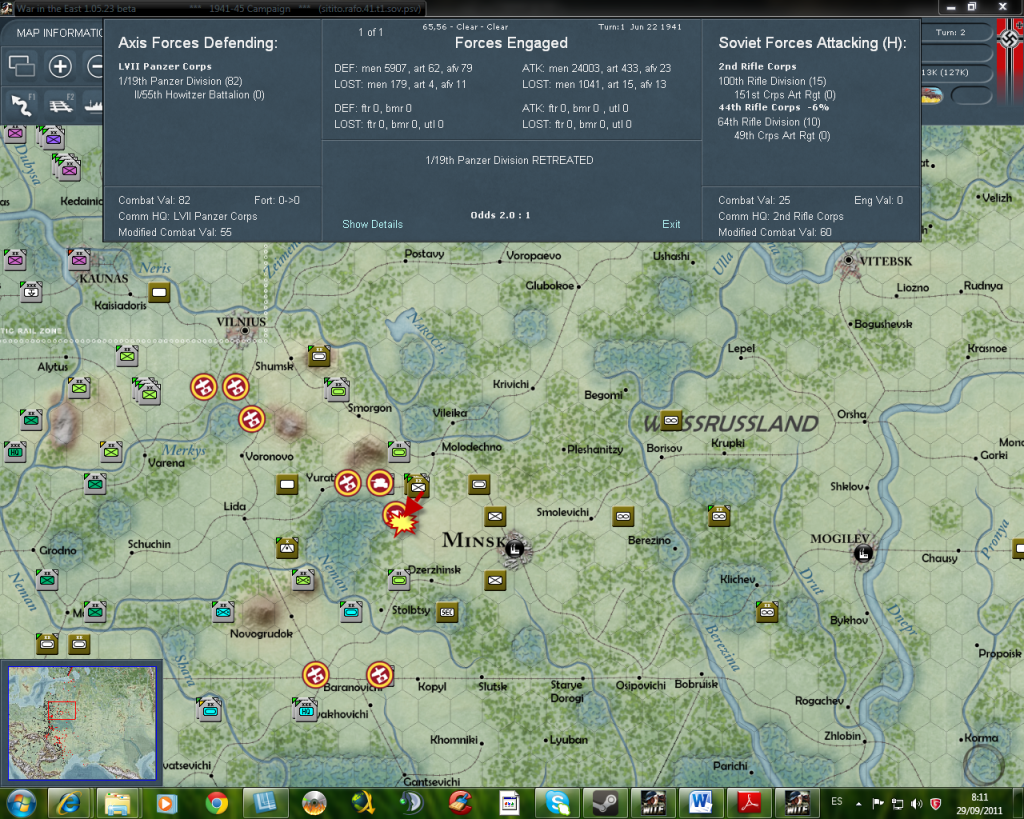
Task: Click 'LVII Panzer Corps' defending header
Action: pos(165,67)
